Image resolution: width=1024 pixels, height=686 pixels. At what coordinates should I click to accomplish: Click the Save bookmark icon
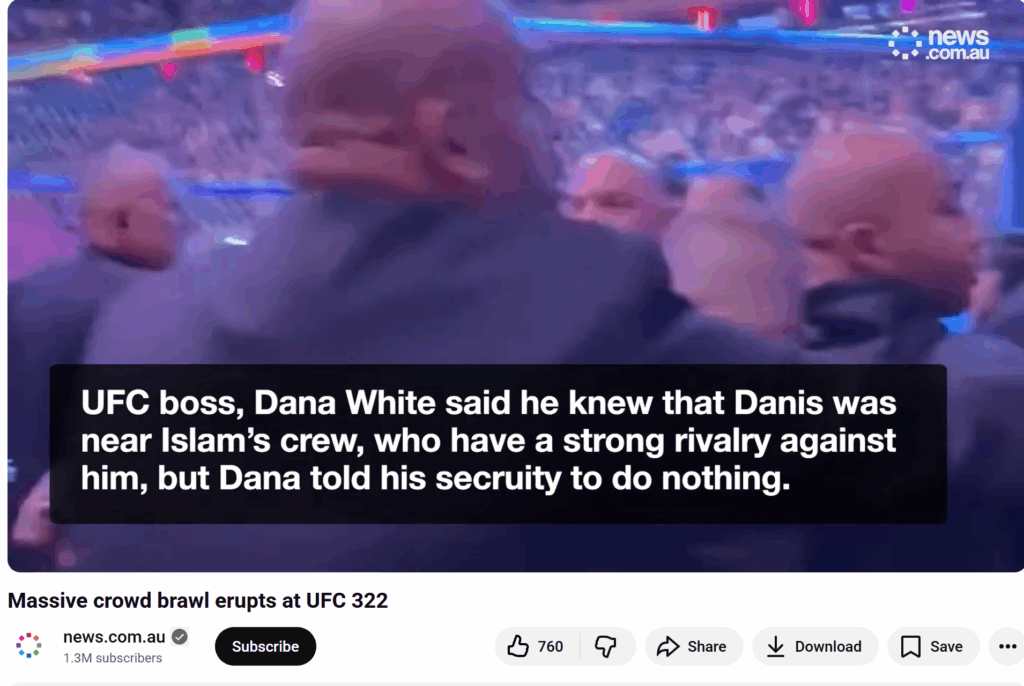(x=910, y=646)
